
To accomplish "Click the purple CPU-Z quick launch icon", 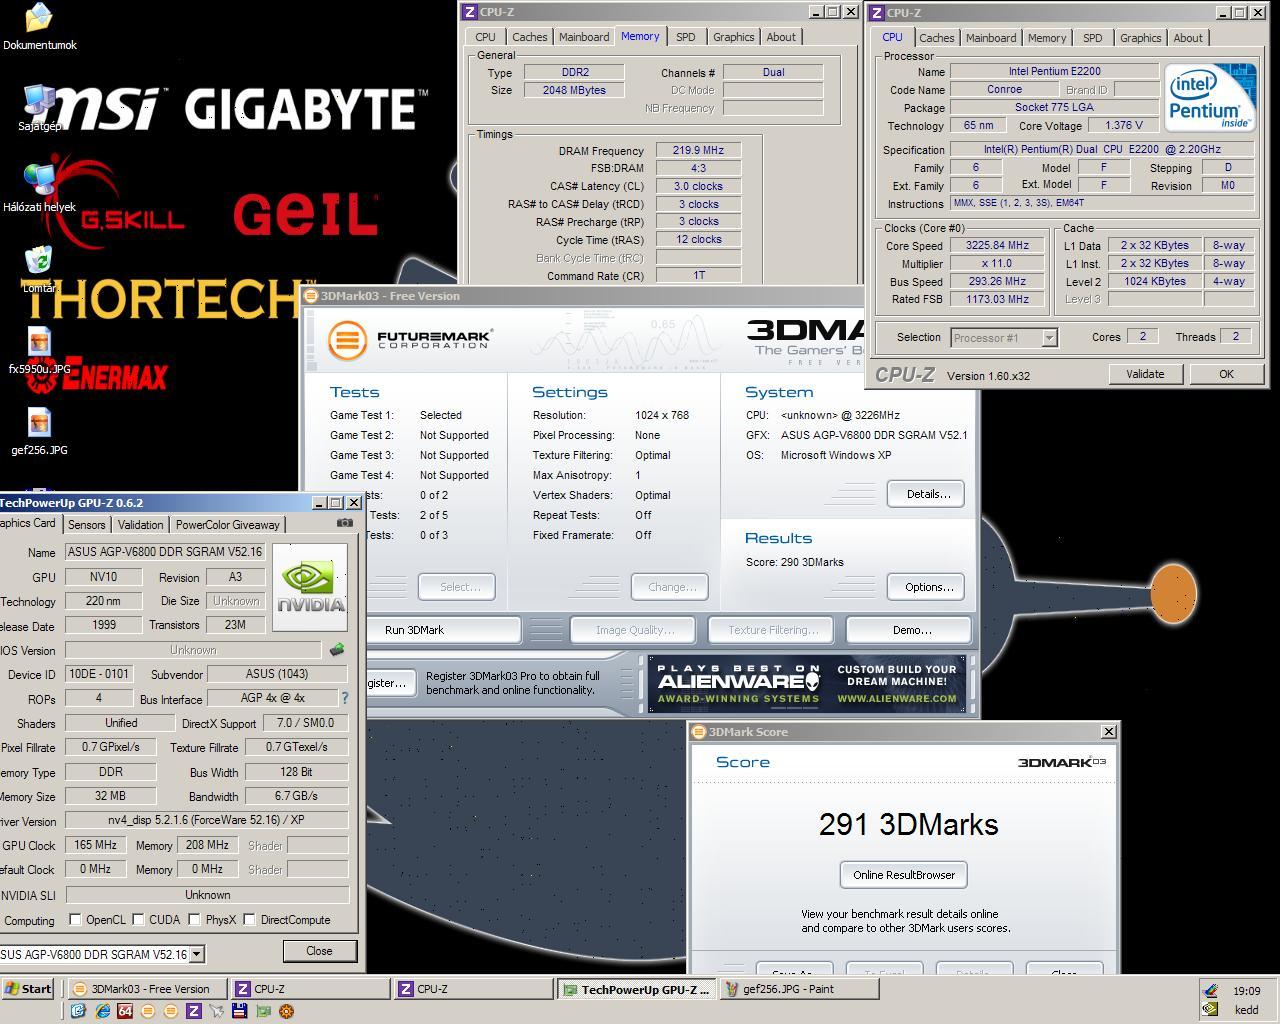I will click(x=194, y=1011).
